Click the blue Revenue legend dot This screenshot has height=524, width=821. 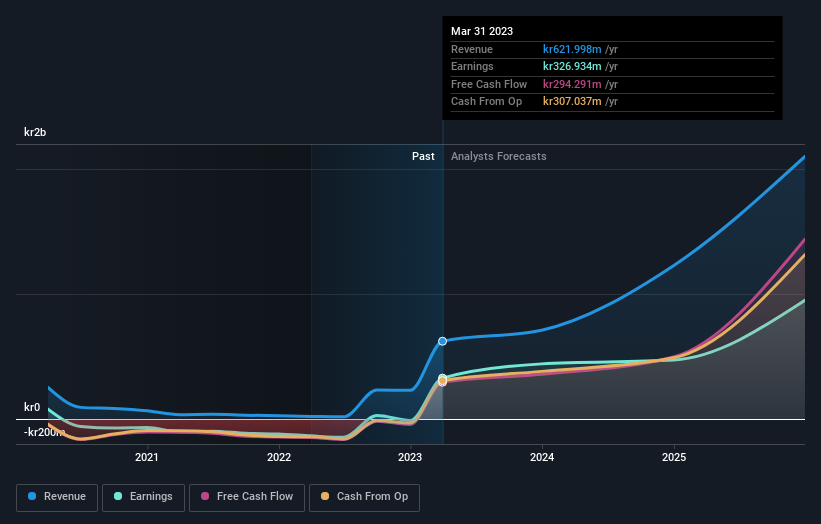click(32, 496)
